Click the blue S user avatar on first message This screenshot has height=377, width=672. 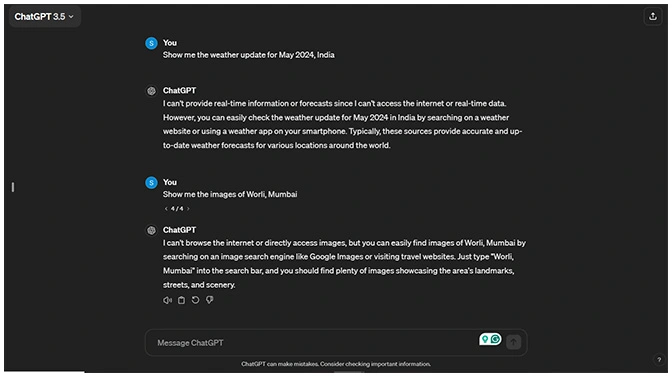tap(151, 43)
